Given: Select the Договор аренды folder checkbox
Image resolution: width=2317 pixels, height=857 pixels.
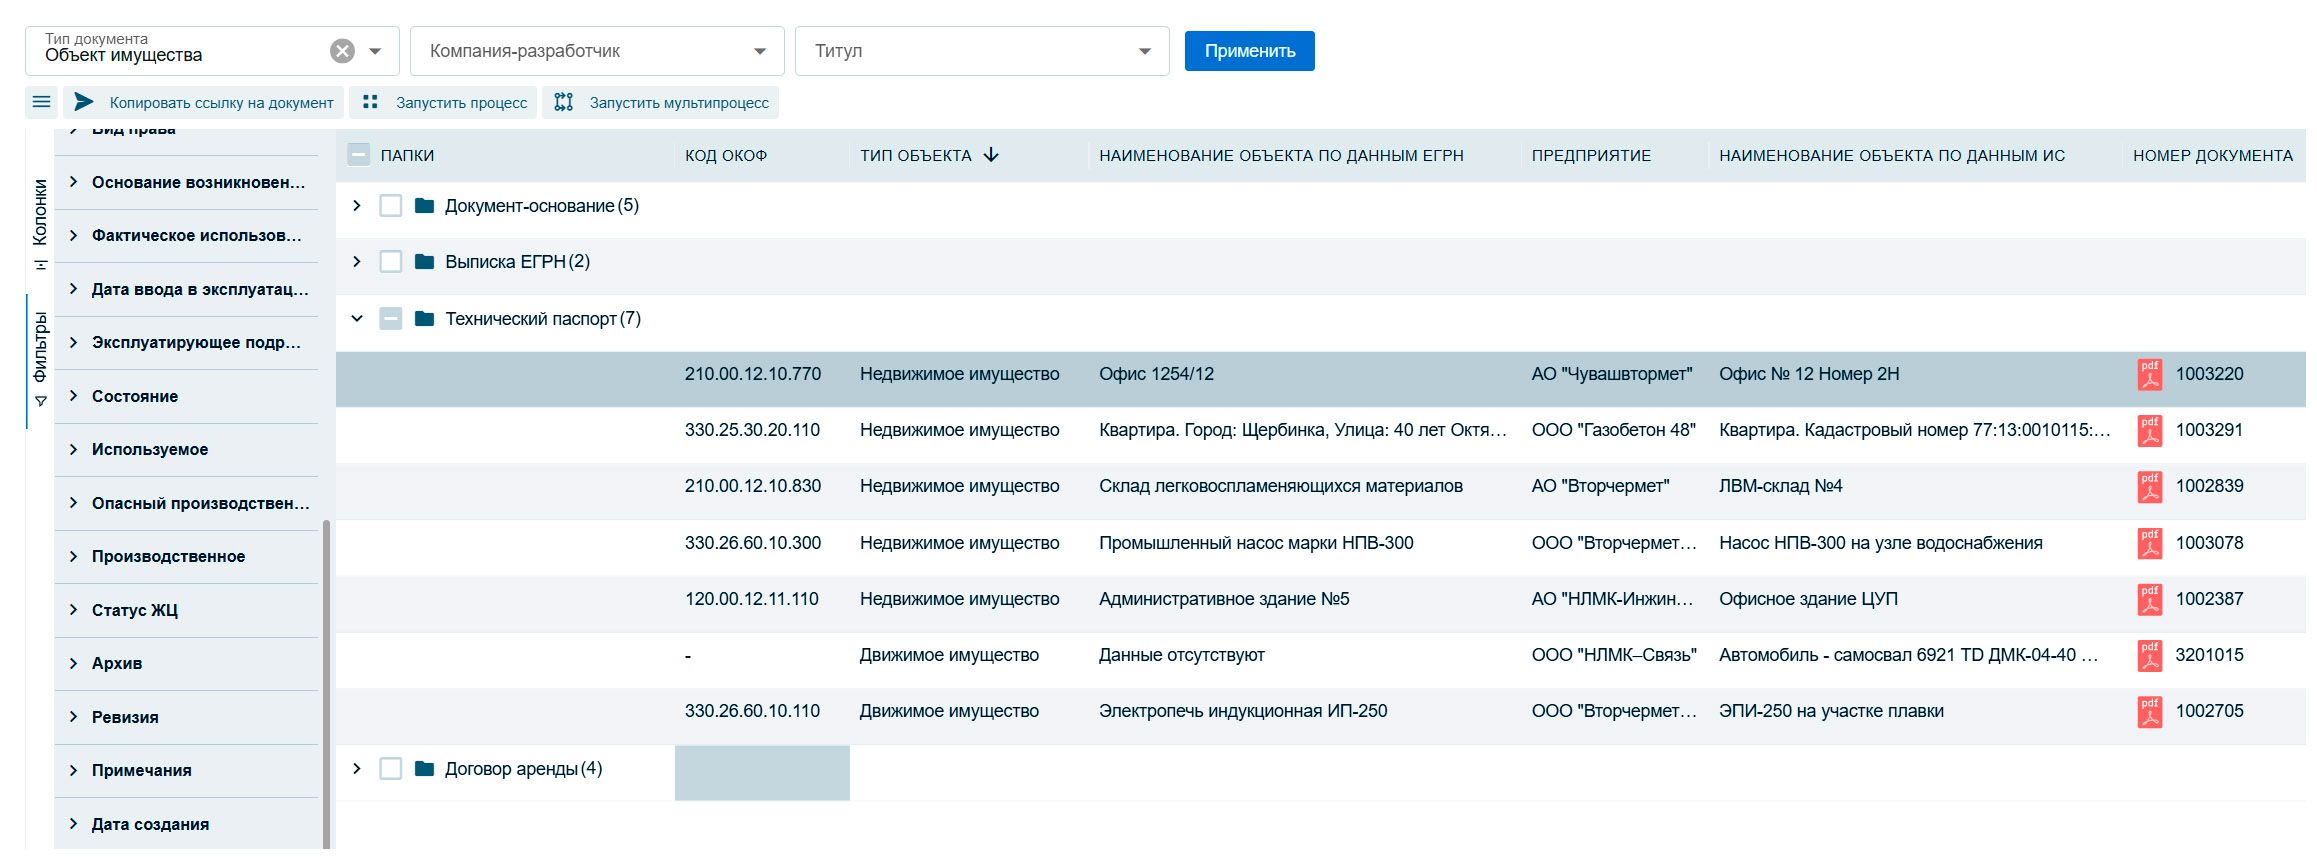Looking at the screenshot, I should coord(391,769).
